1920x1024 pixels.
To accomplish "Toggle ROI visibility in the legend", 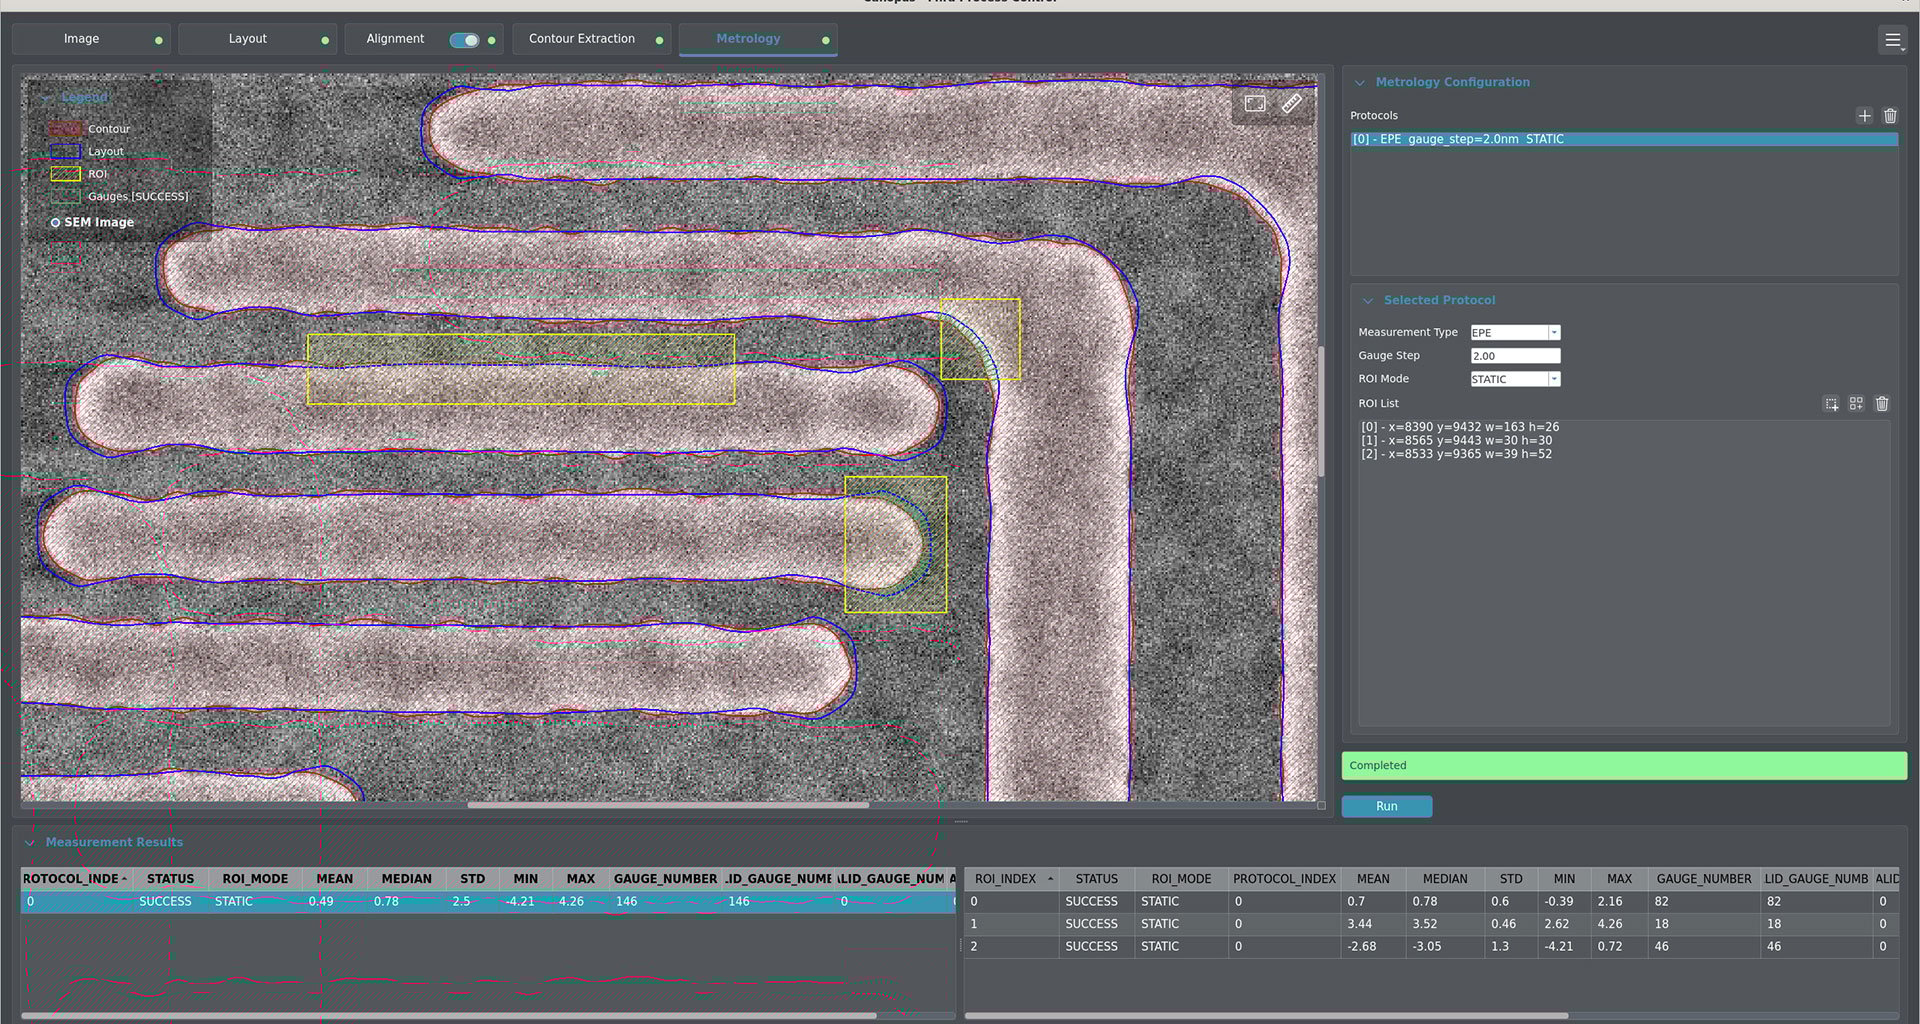I will click(x=66, y=174).
